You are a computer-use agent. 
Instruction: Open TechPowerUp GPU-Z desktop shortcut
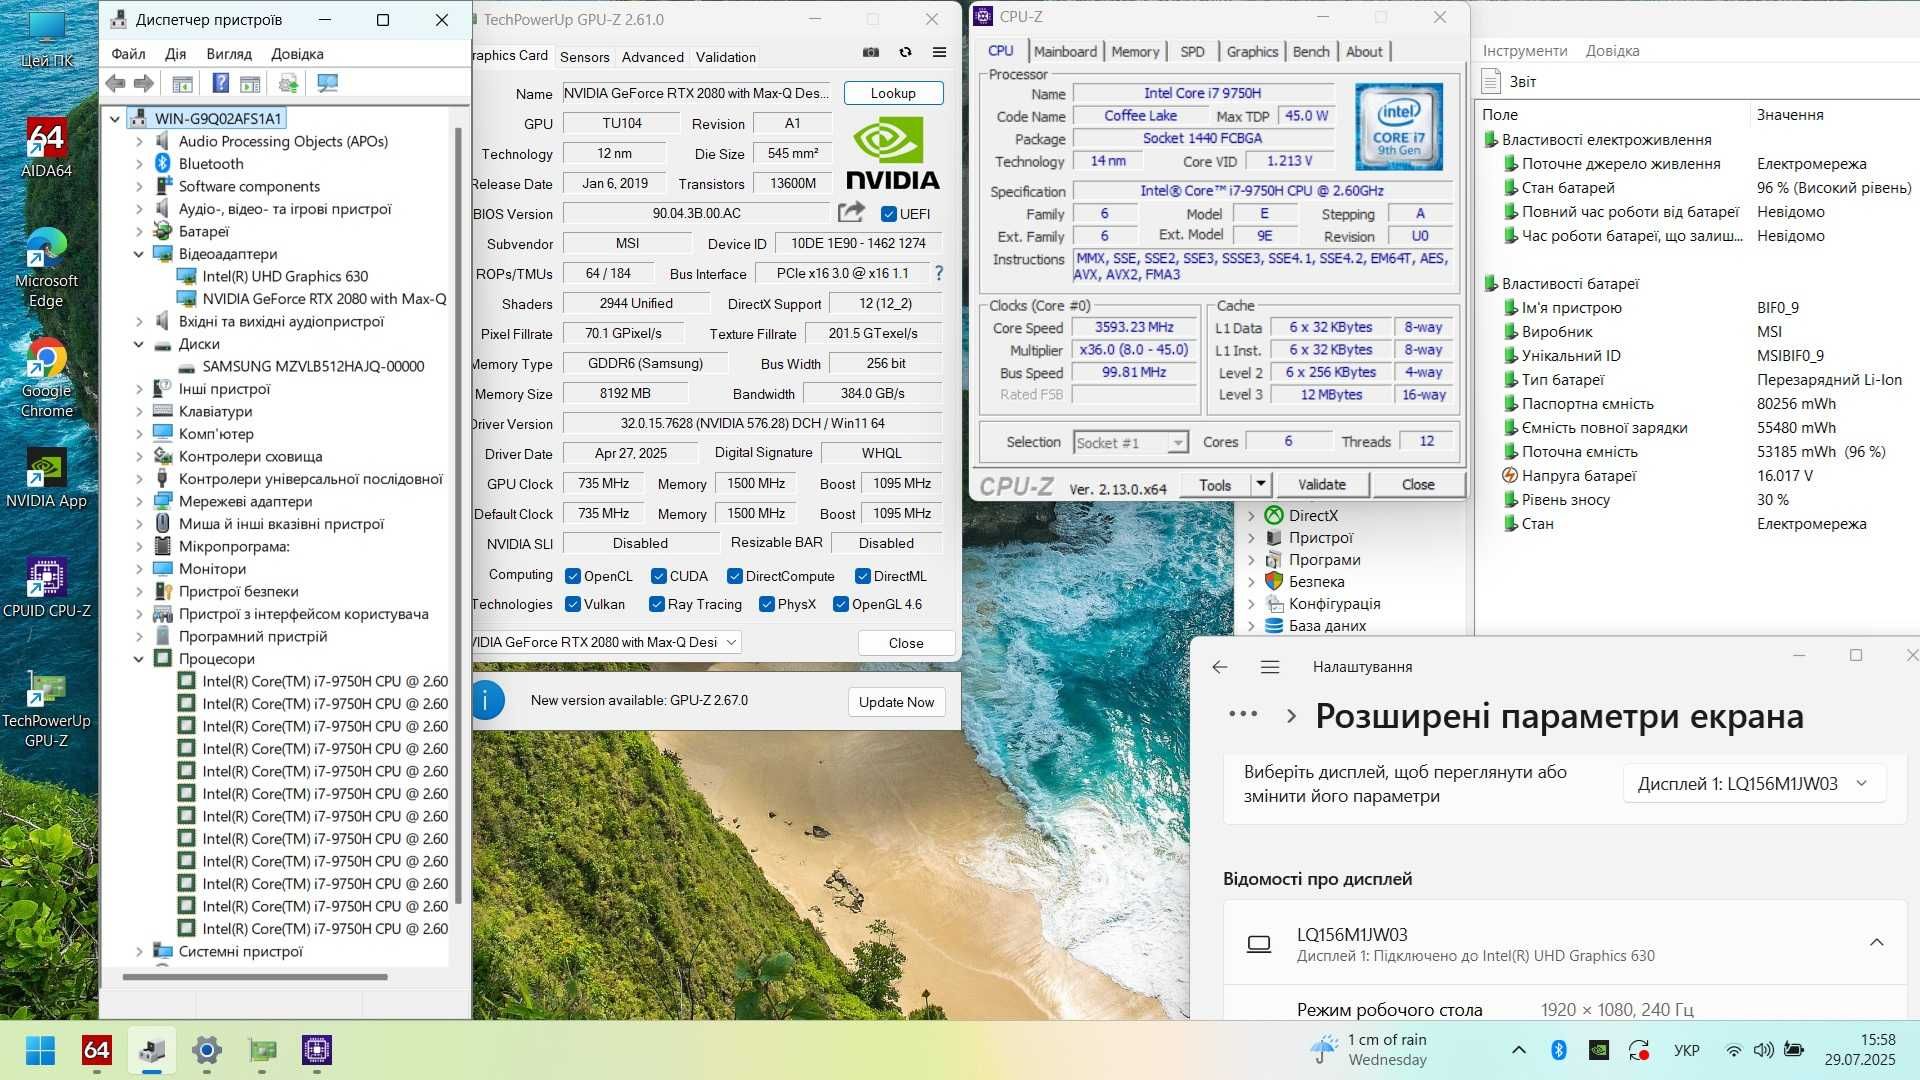pyautogui.click(x=46, y=708)
